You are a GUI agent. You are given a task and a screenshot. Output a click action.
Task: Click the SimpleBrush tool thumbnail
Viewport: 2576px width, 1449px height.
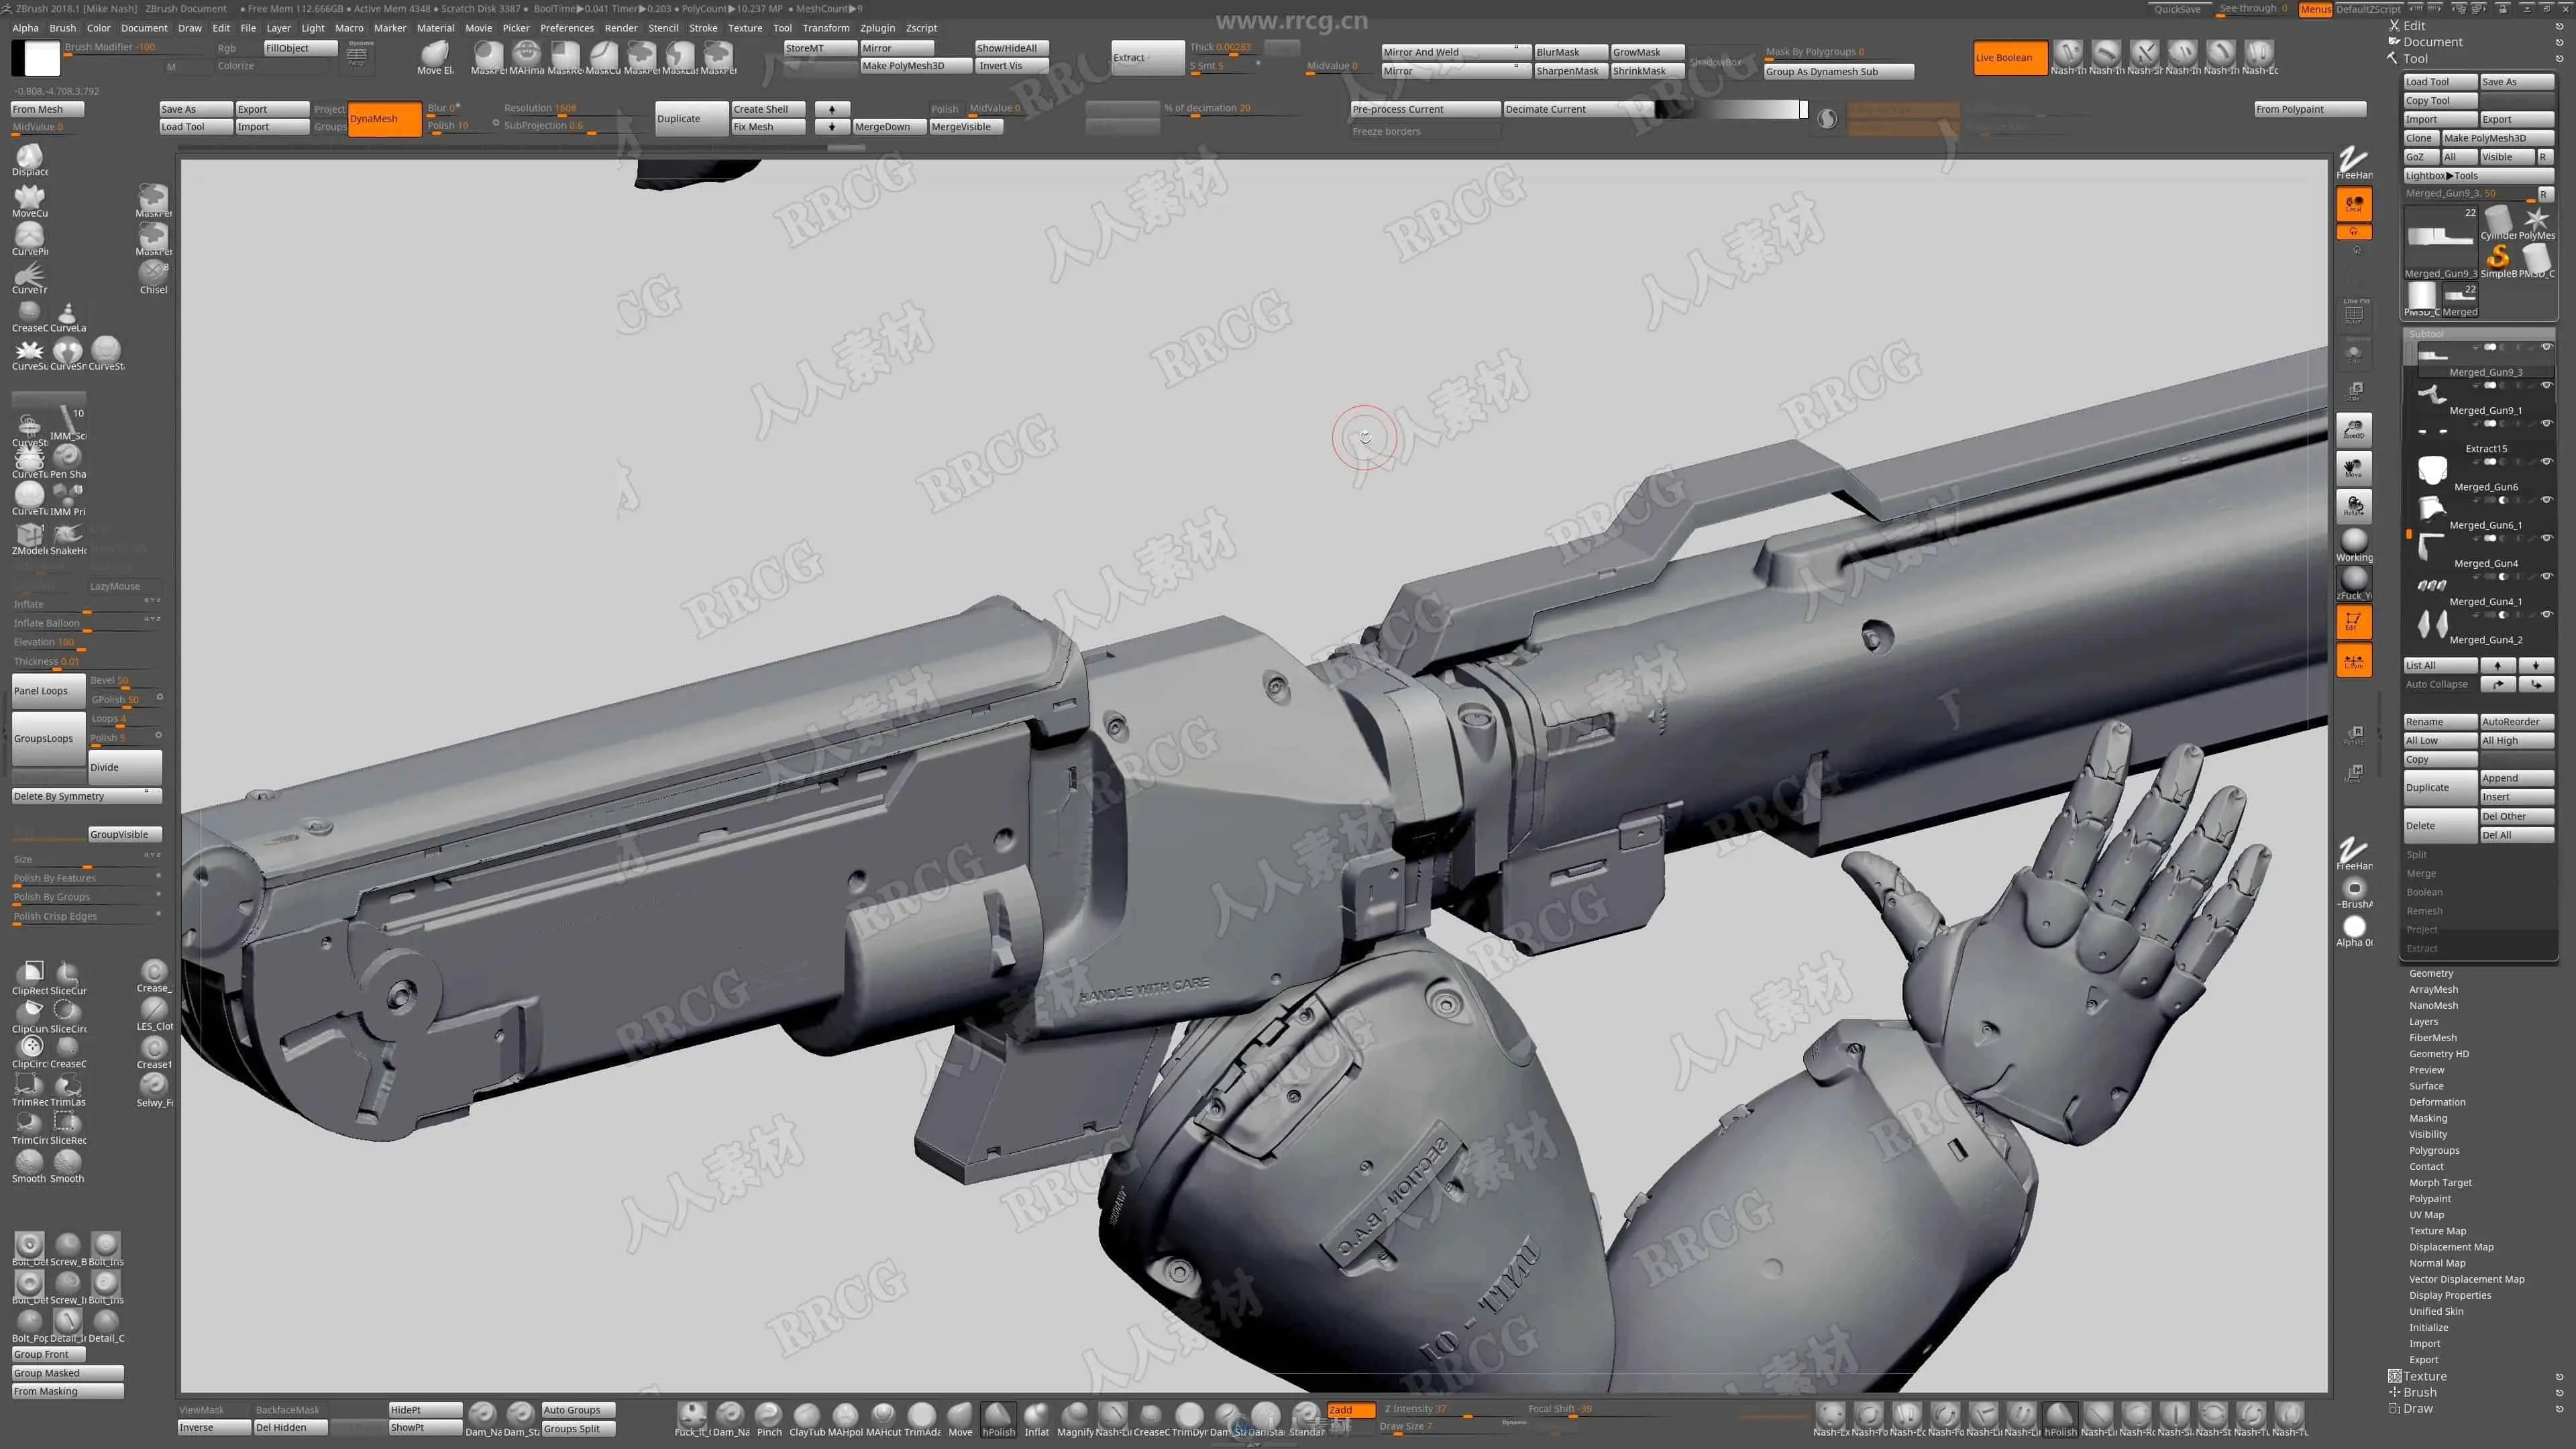[x=2498, y=258]
